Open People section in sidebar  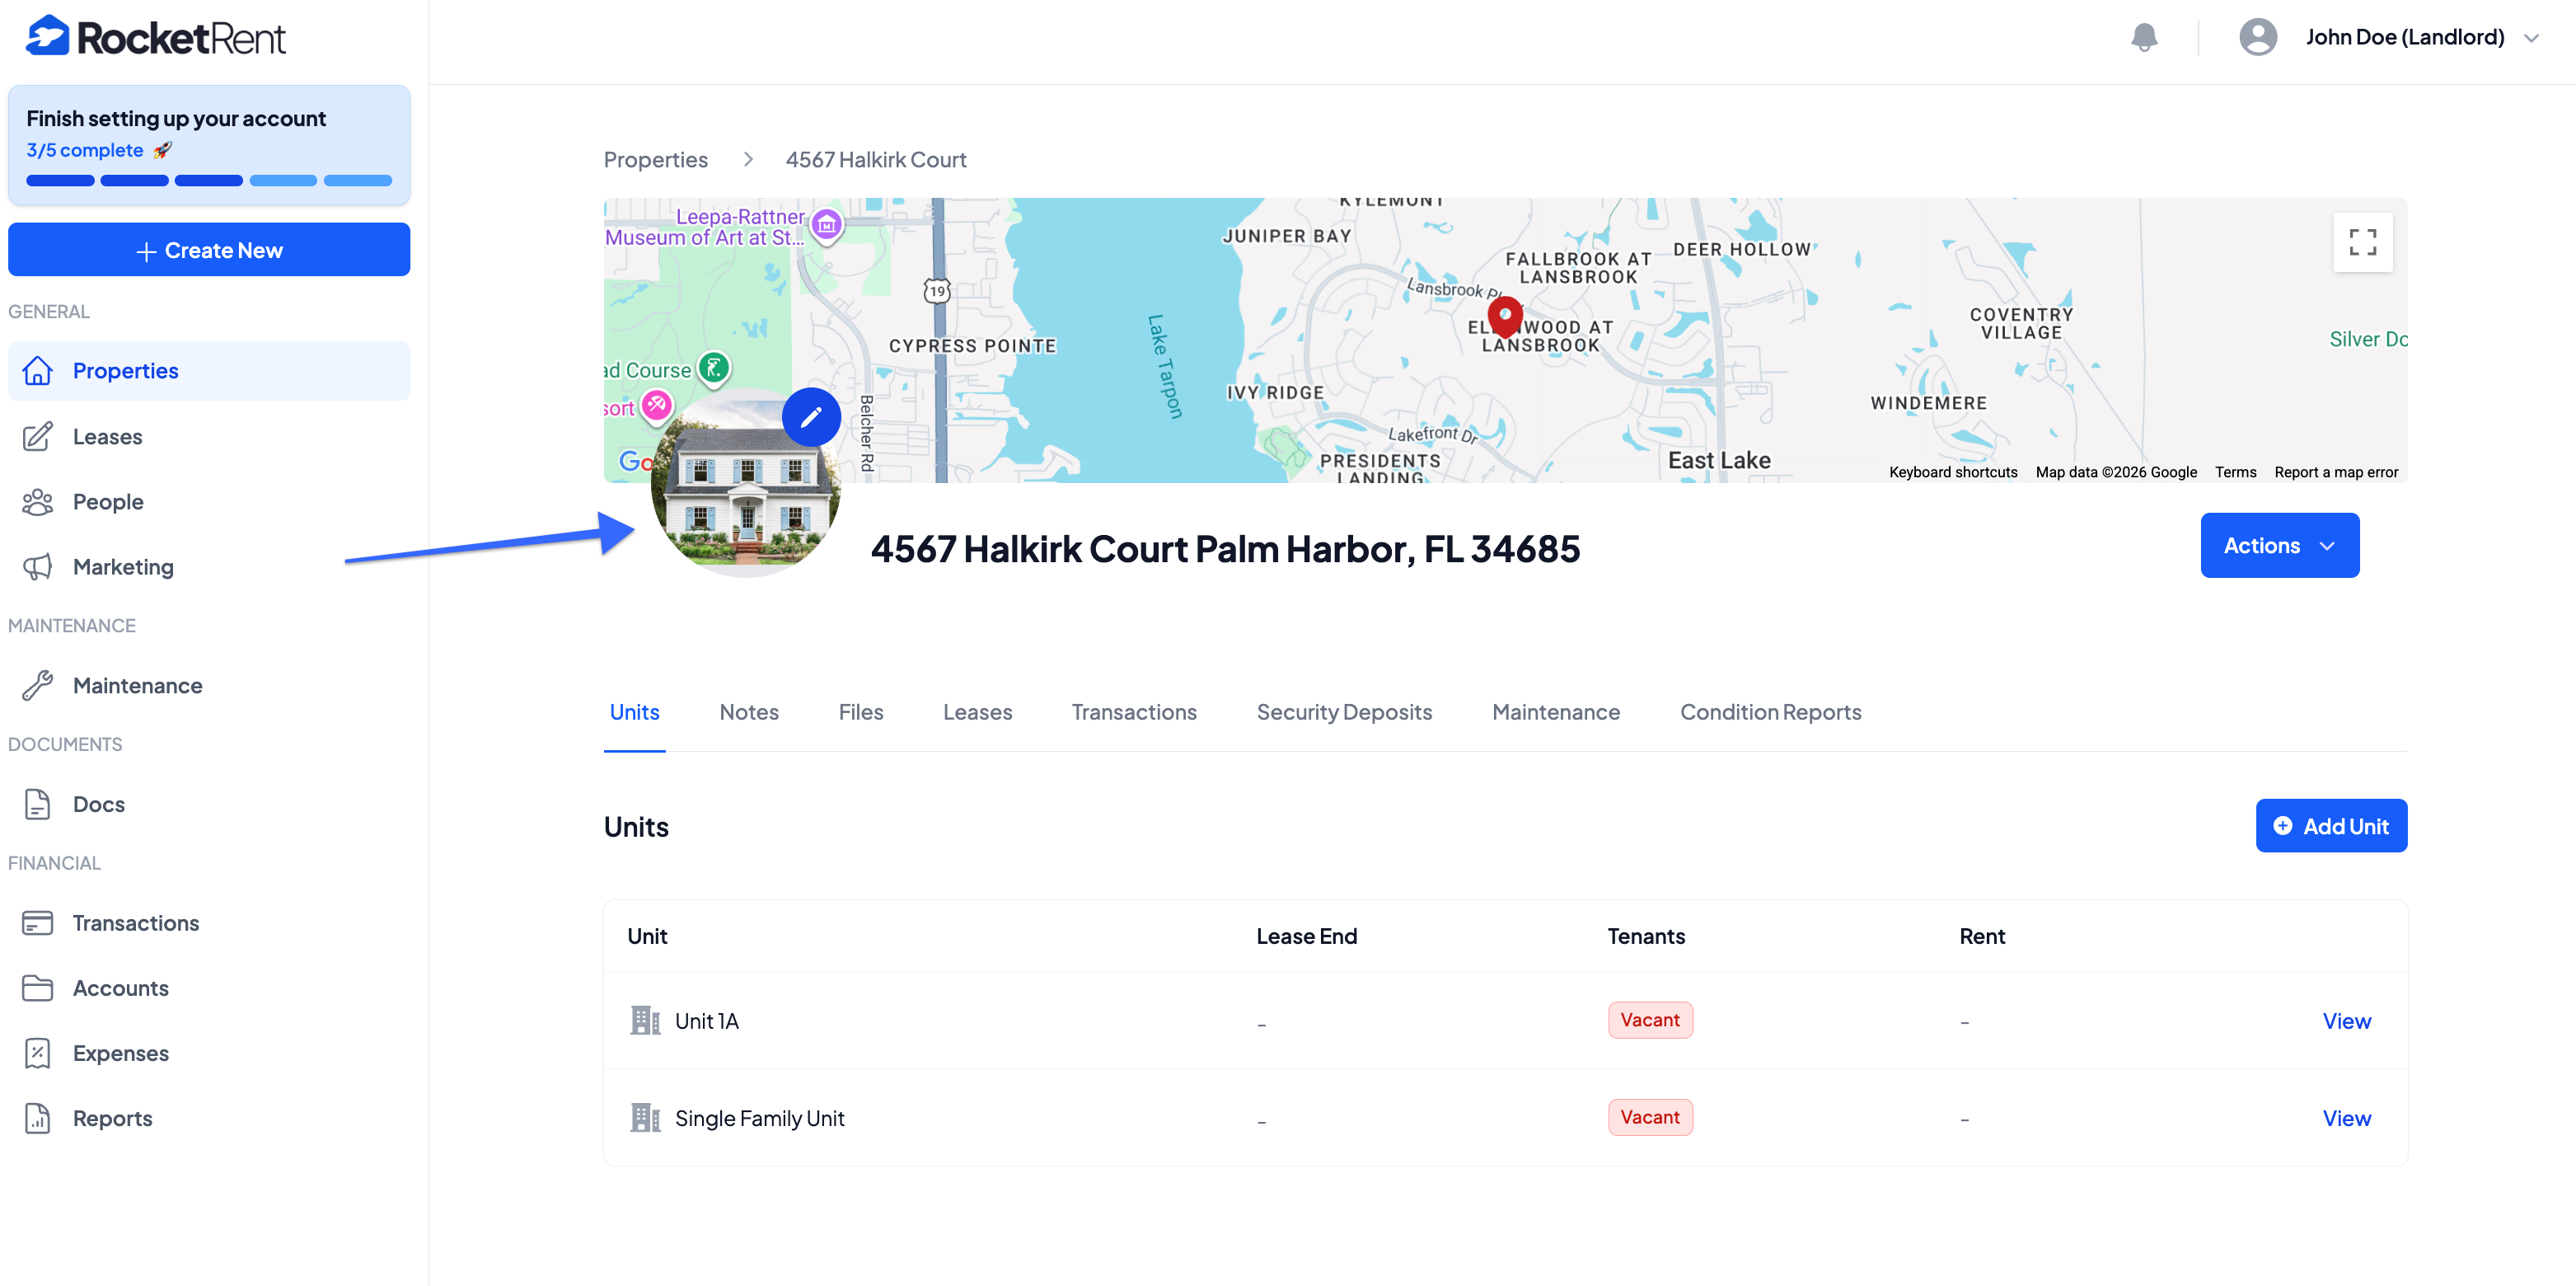[107, 501]
